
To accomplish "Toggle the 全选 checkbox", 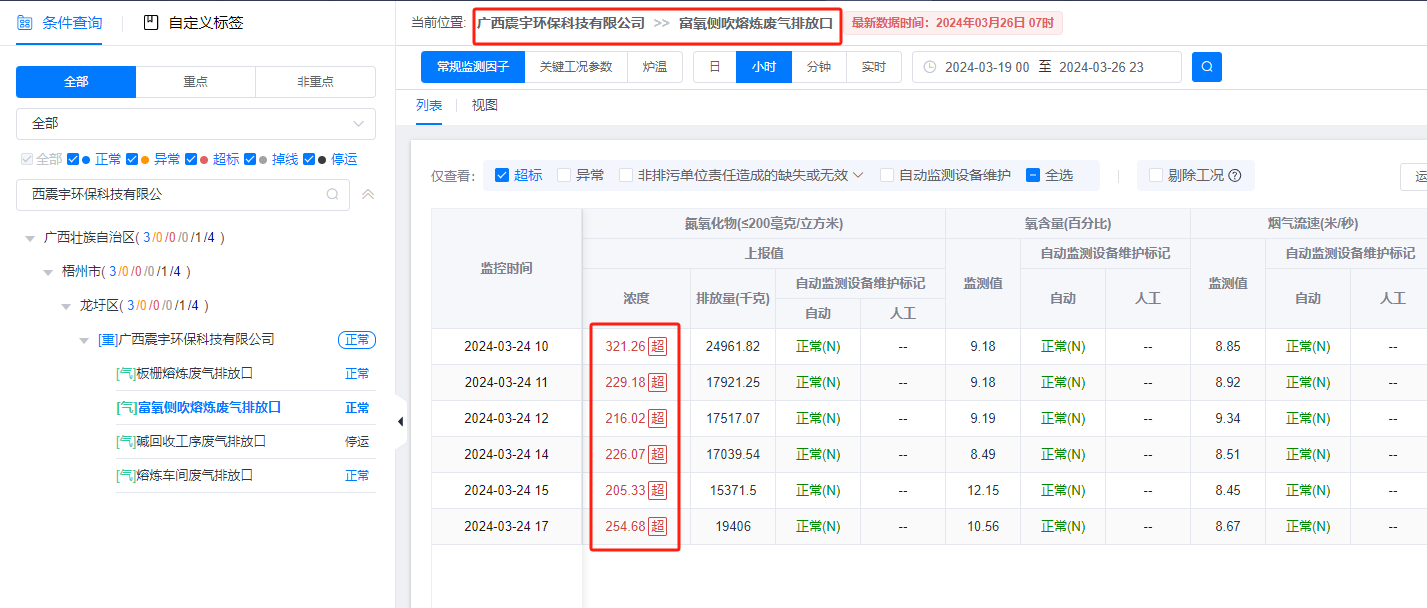I will (1033, 175).
